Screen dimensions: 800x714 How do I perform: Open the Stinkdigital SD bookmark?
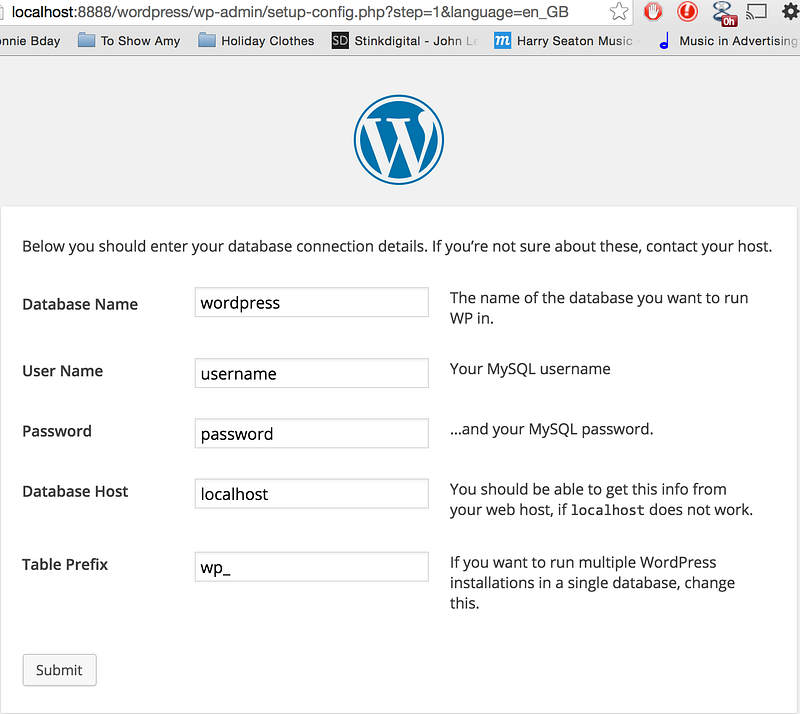click(x=405, y=41)
